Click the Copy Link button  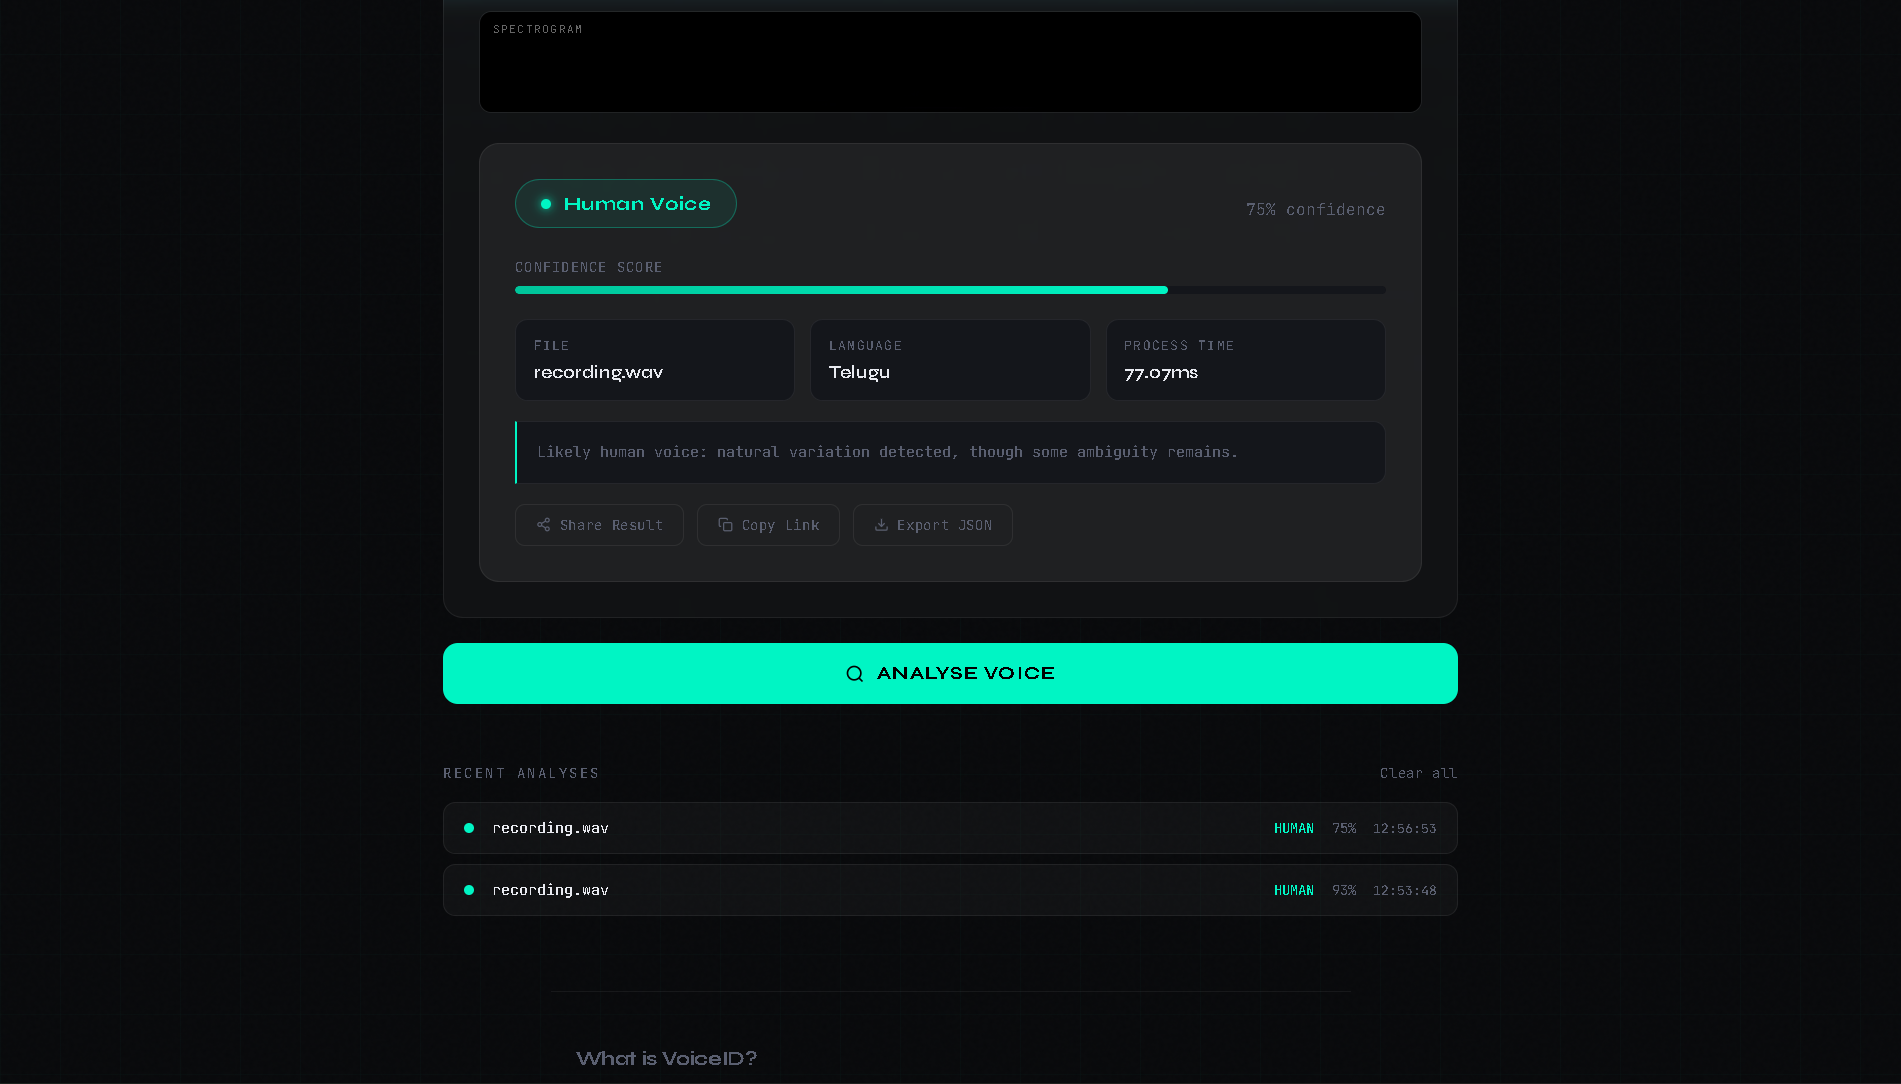(768, 525)
